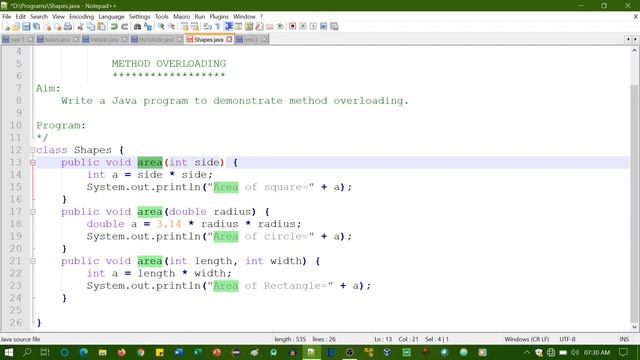Open the Function List toolbar icon
Viewport: 640px width, 360px height.
tap(259, 27)
